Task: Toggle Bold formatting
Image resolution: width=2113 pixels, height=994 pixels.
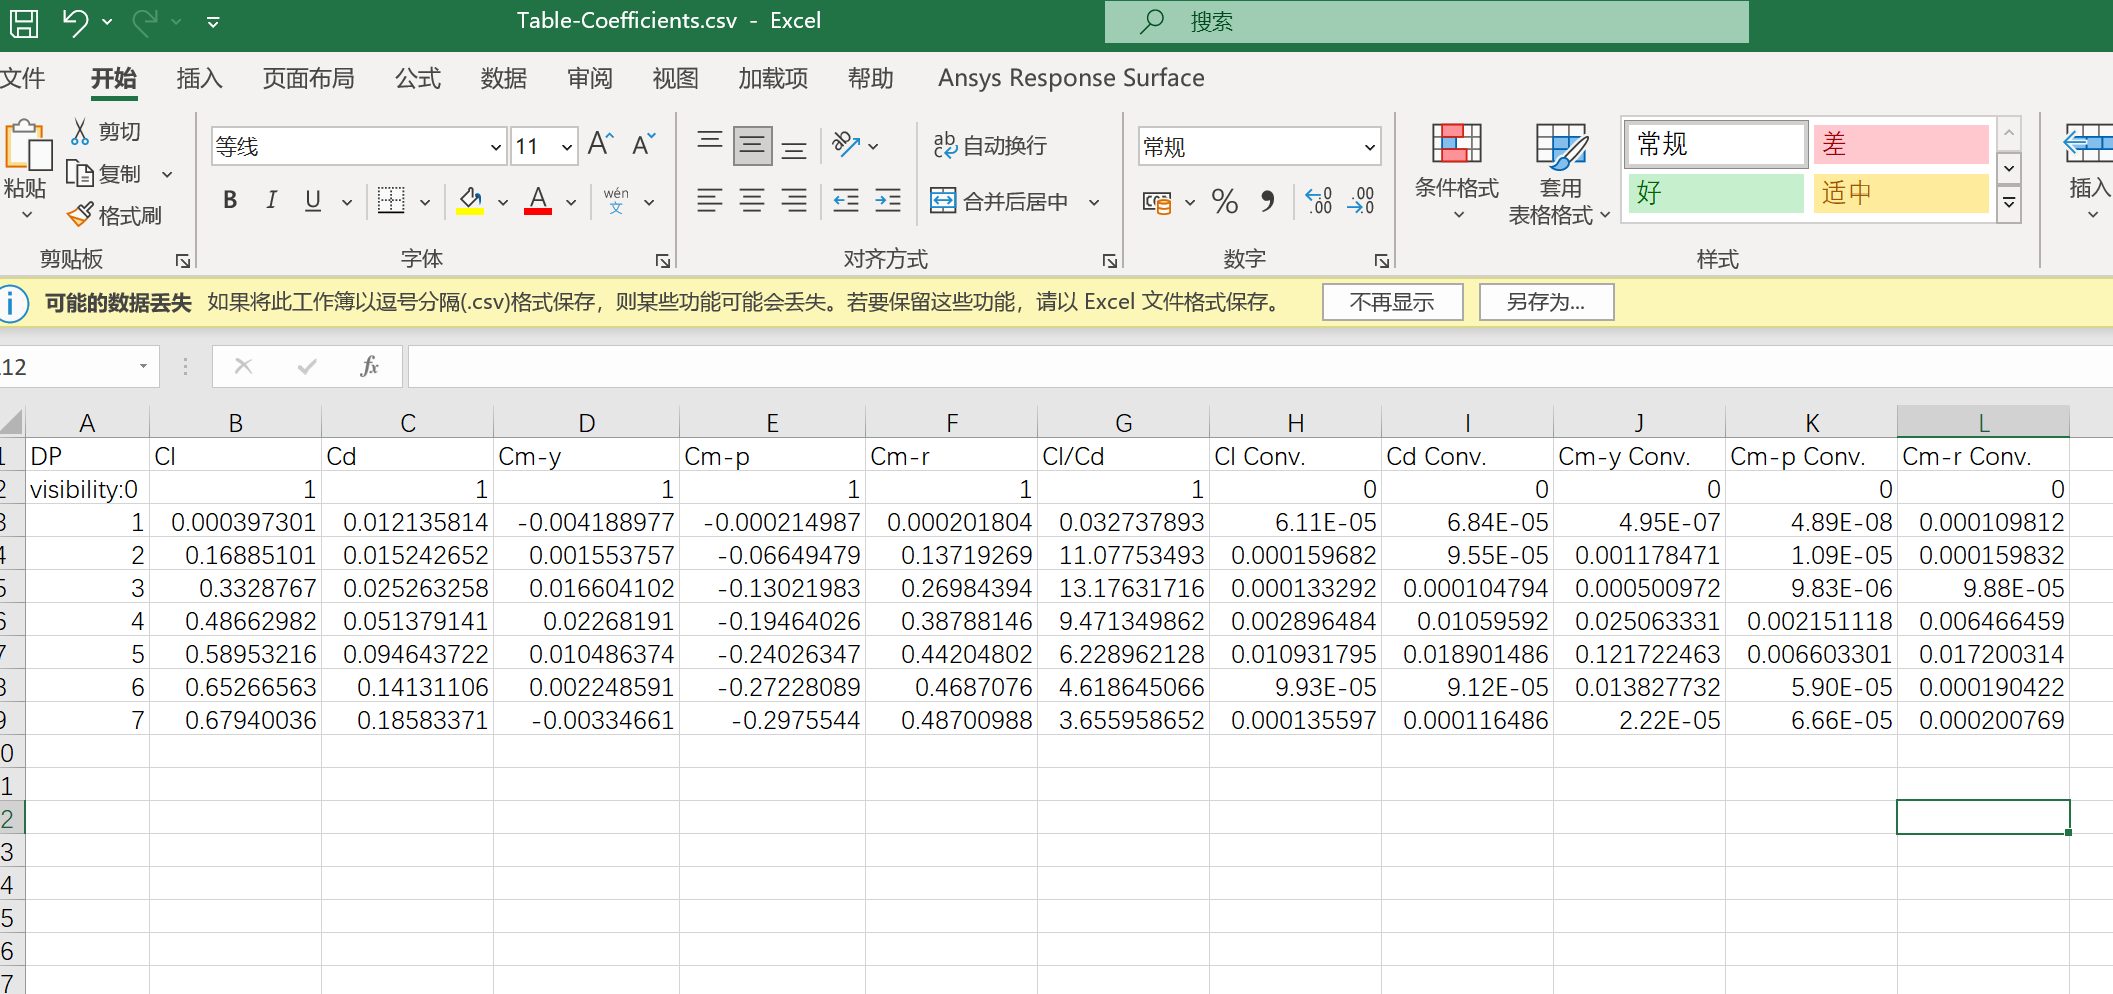Action: pos(230,201)
